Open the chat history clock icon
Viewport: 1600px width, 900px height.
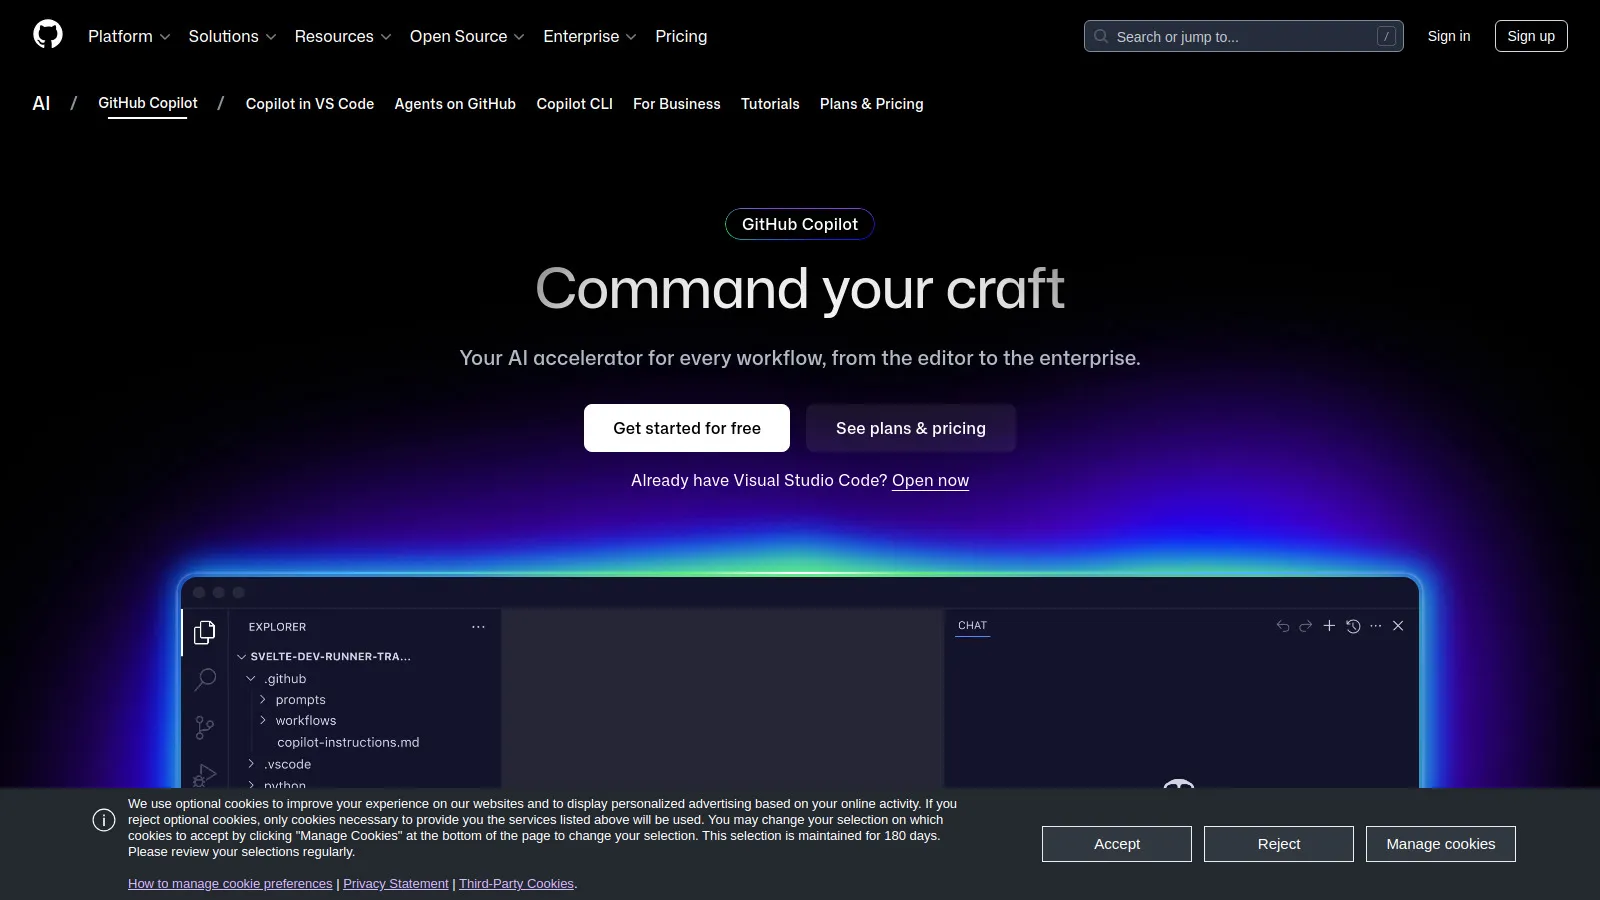coord(1353,625)
